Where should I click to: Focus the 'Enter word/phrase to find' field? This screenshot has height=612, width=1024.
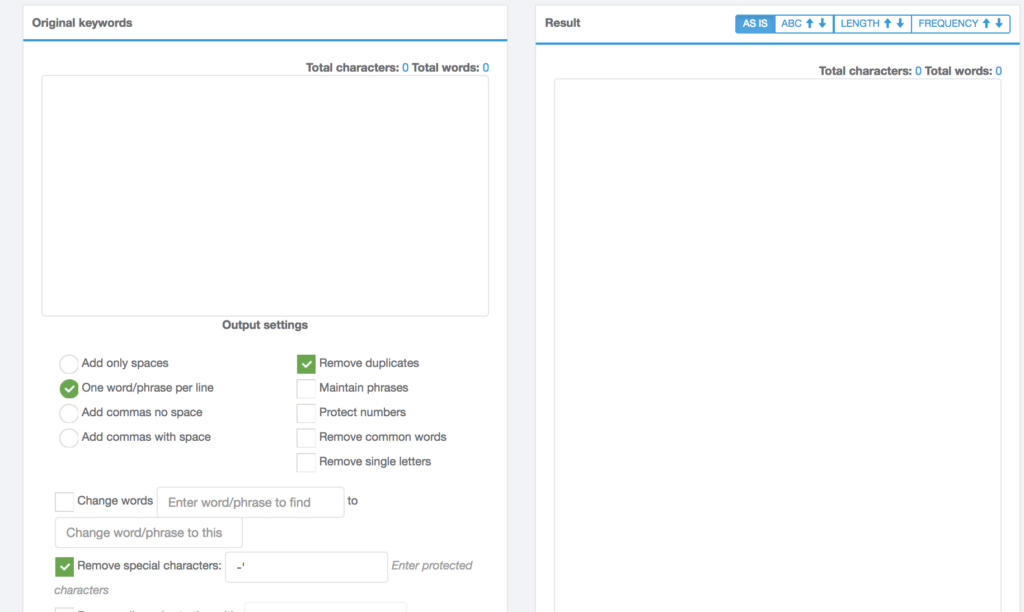[250, 503]
